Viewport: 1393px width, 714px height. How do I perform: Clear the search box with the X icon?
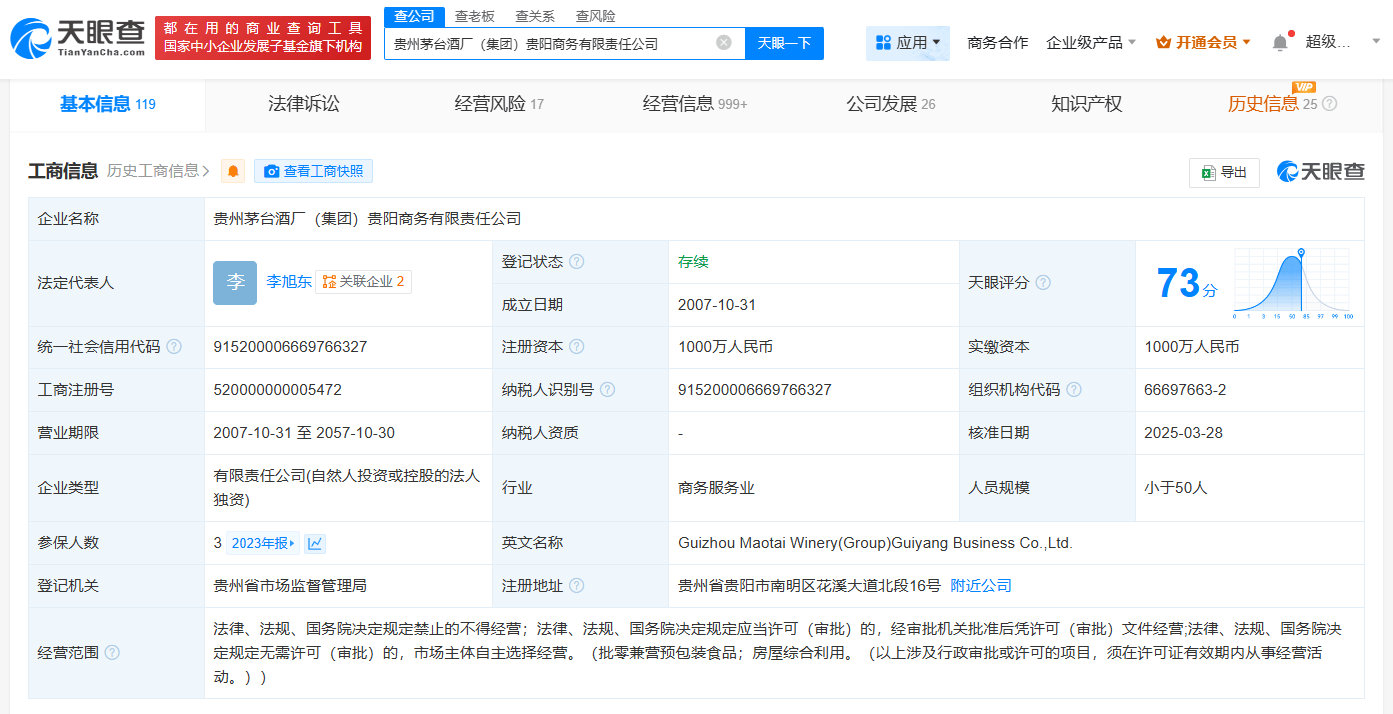click(x=724, y=43)
